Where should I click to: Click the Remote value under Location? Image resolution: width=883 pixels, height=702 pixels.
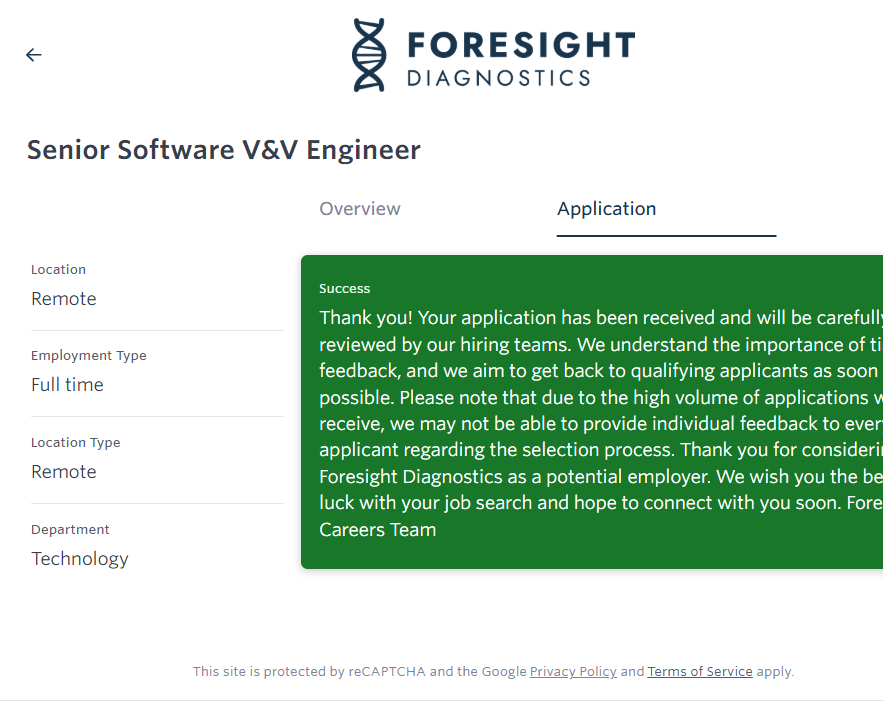pyautogui.click(x=64, y=299)
